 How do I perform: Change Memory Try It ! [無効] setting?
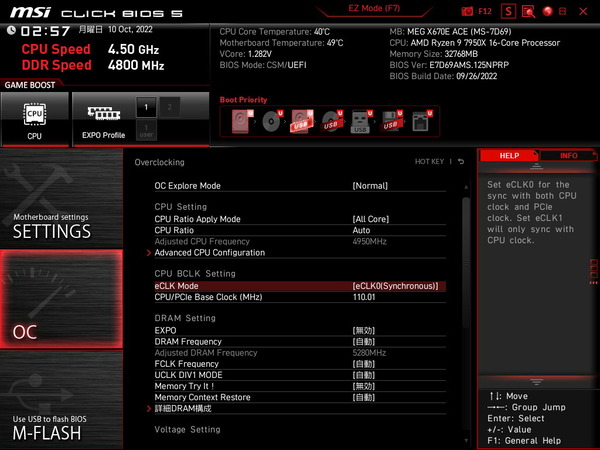[364, 386]
